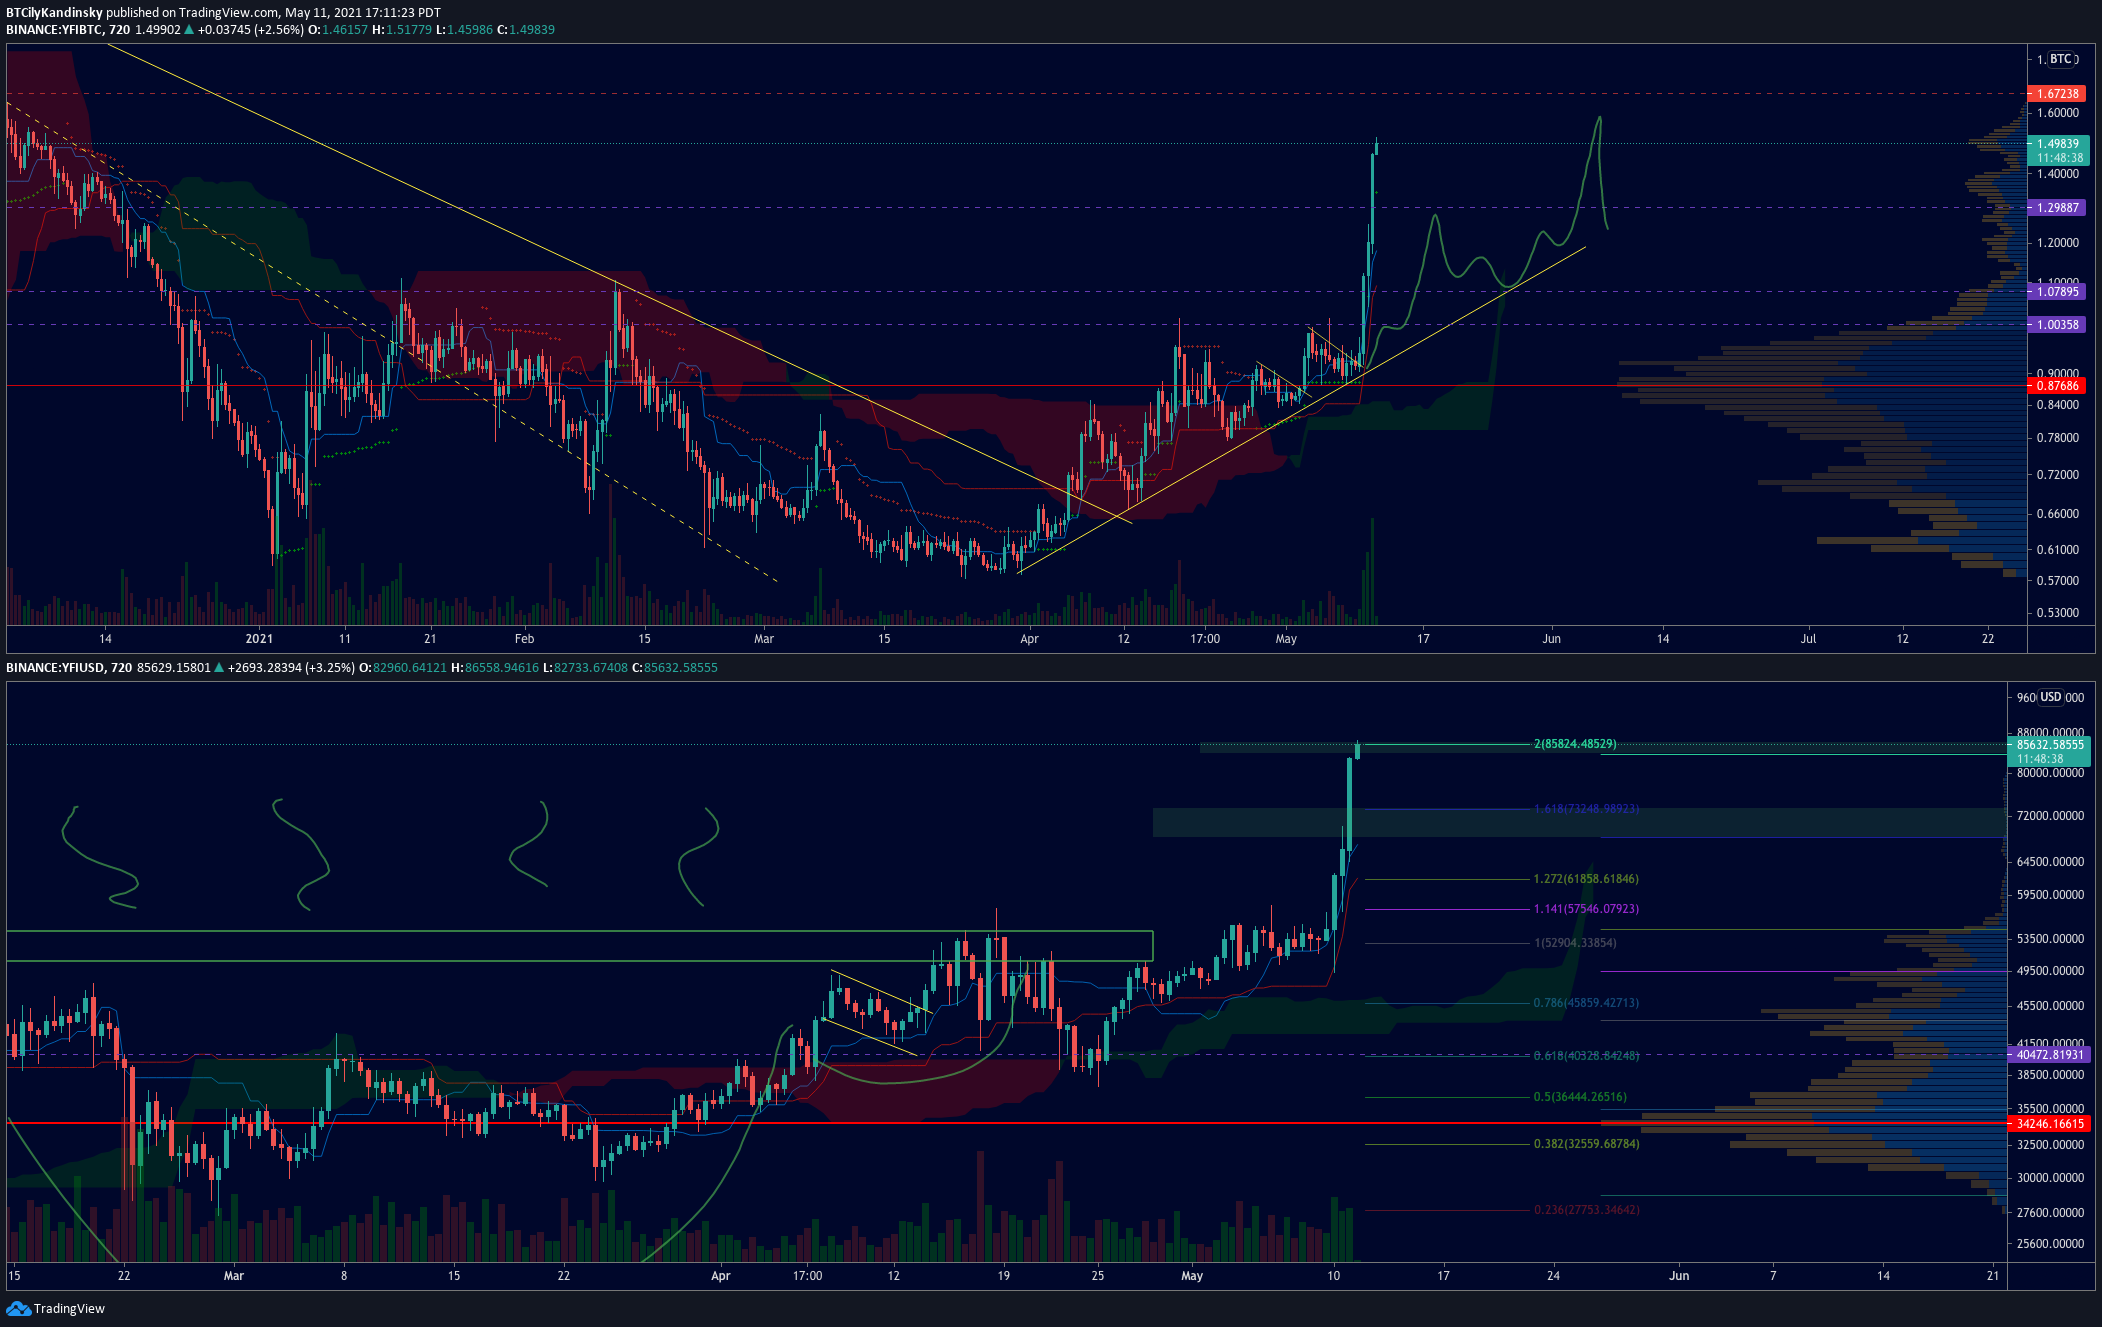This screenshot has width=2102, height=1327.
Task: Click the Feb label on upper time axis
Action: (x=524, y=639)
